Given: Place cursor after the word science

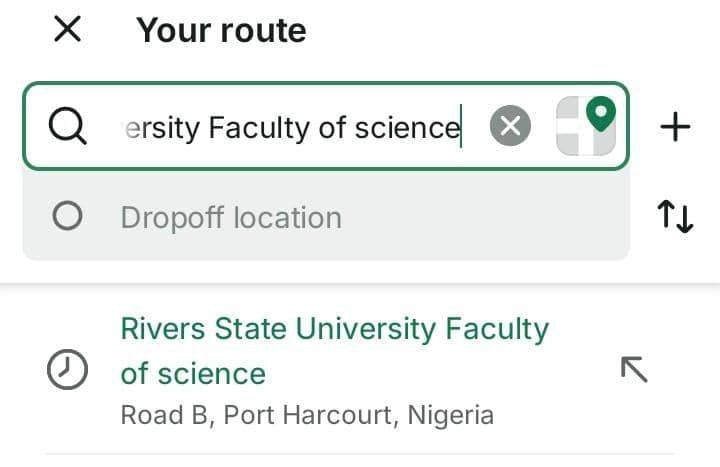Looking at the screenshot, I should [x=462, y=128].
